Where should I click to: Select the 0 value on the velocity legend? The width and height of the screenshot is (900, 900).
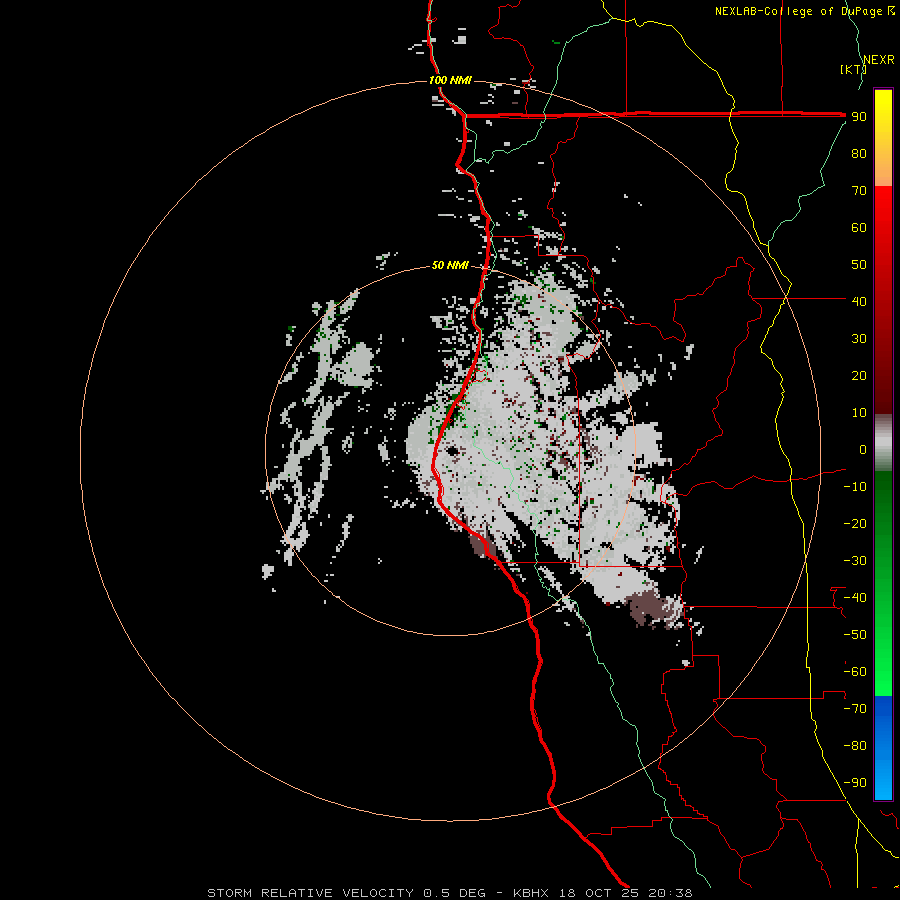tap(863, 449)
